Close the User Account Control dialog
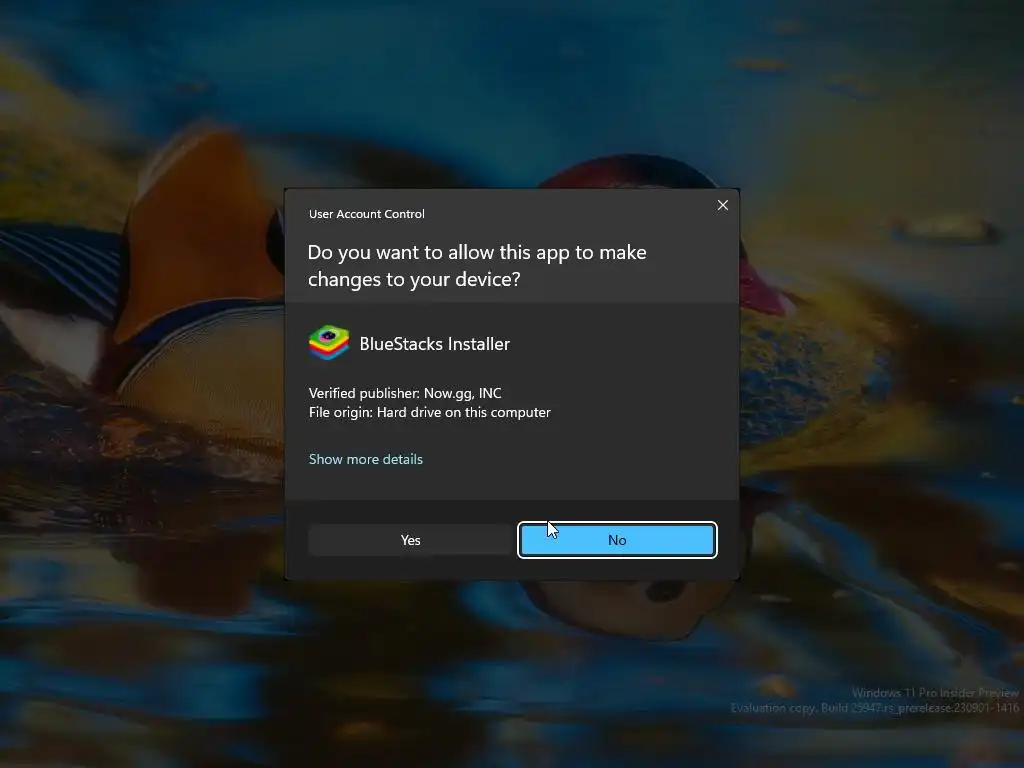The height and width of the screenshot is (768, 1024). click(x=722, y=205)
